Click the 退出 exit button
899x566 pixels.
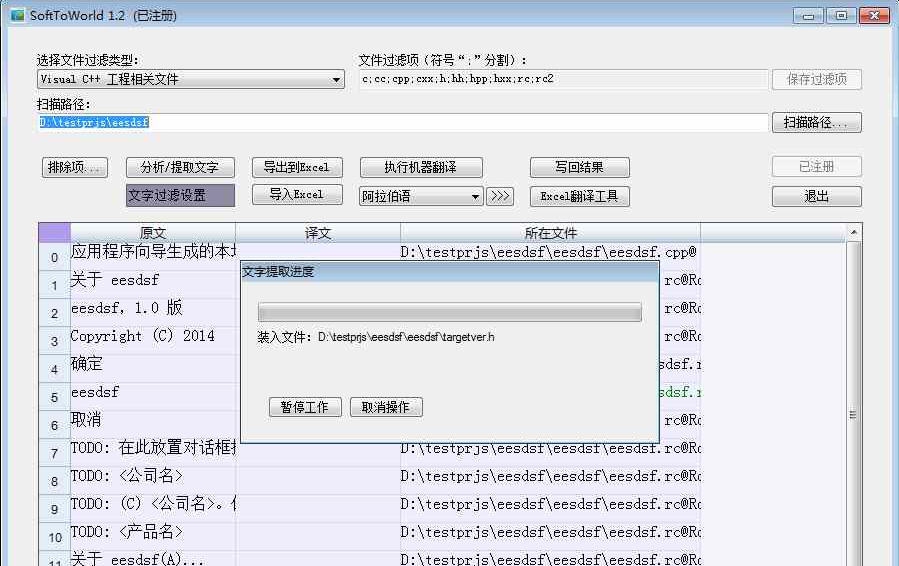(x=816, y=197)
